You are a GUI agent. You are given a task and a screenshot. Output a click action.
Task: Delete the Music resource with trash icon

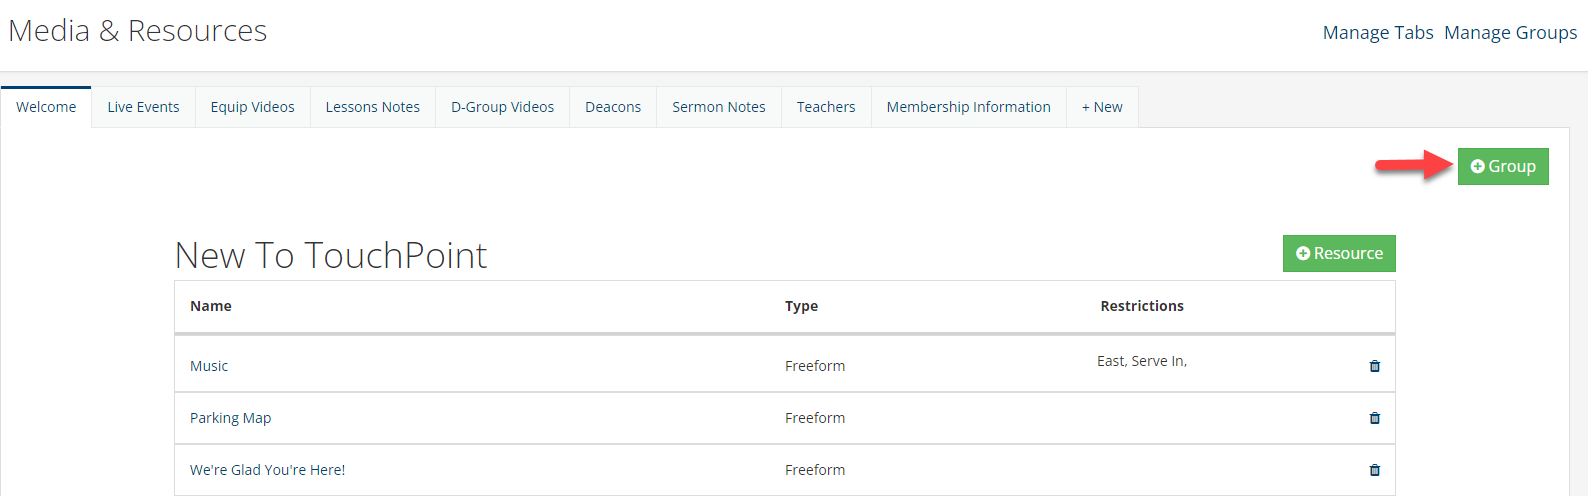pyautogui.click(x=1374, y=366)
